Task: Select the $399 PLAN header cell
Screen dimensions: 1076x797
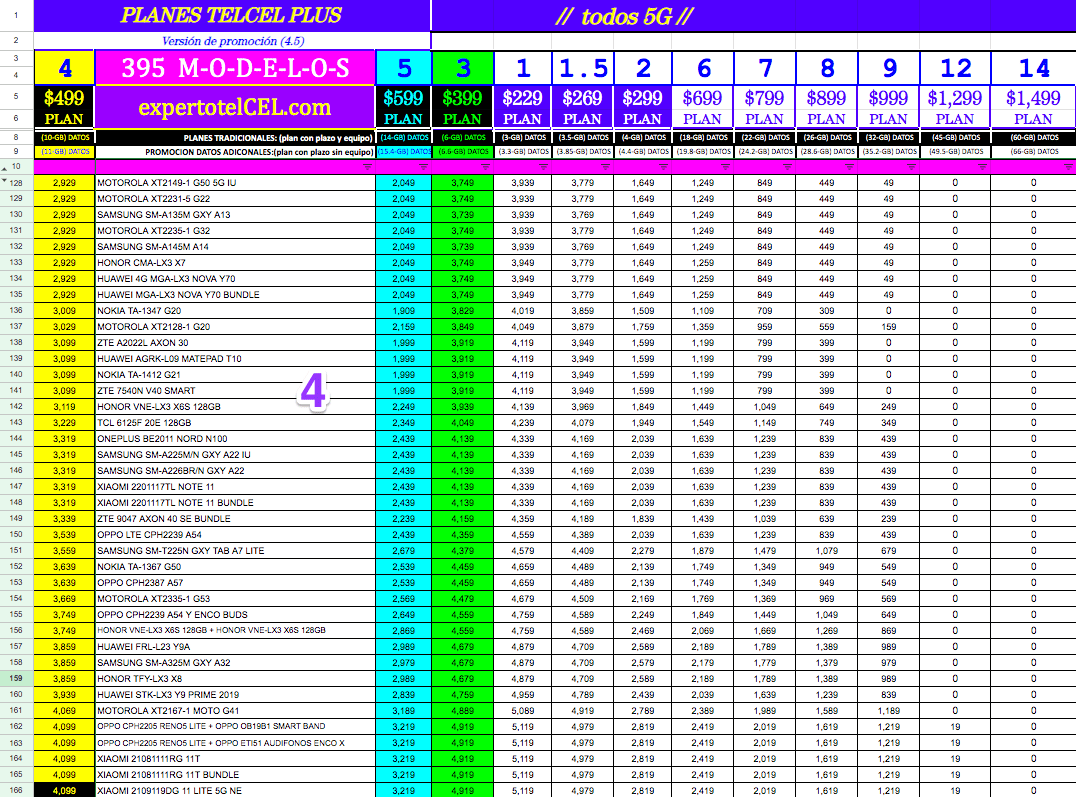Action: point(463,107)
